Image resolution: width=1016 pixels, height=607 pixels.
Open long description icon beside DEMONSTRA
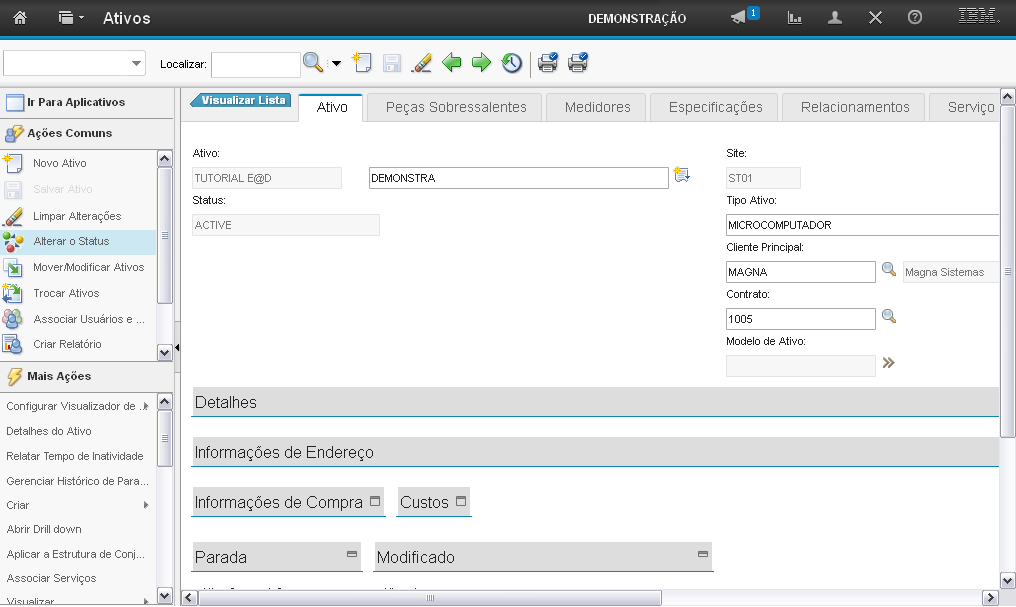click(x=682, y=175)
